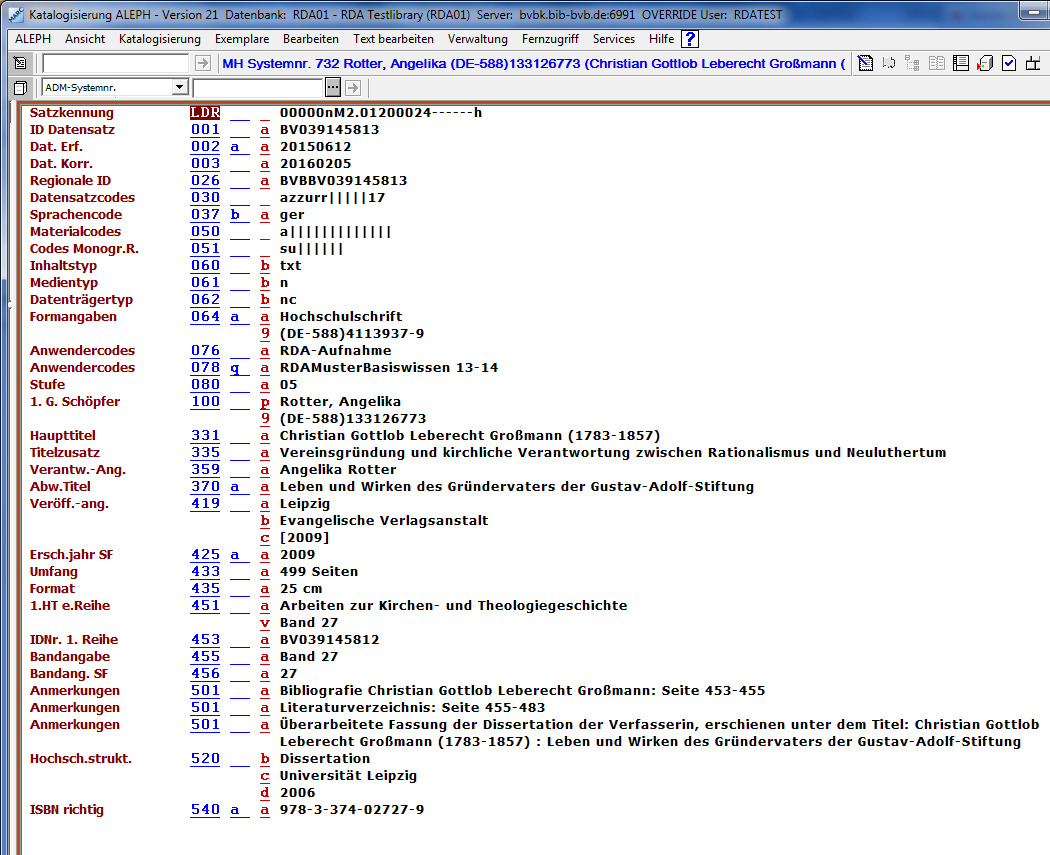Click the arrow button after the ellipsis button
Image resolution: width=1050 pixels, height=855 pixels.
352,87
